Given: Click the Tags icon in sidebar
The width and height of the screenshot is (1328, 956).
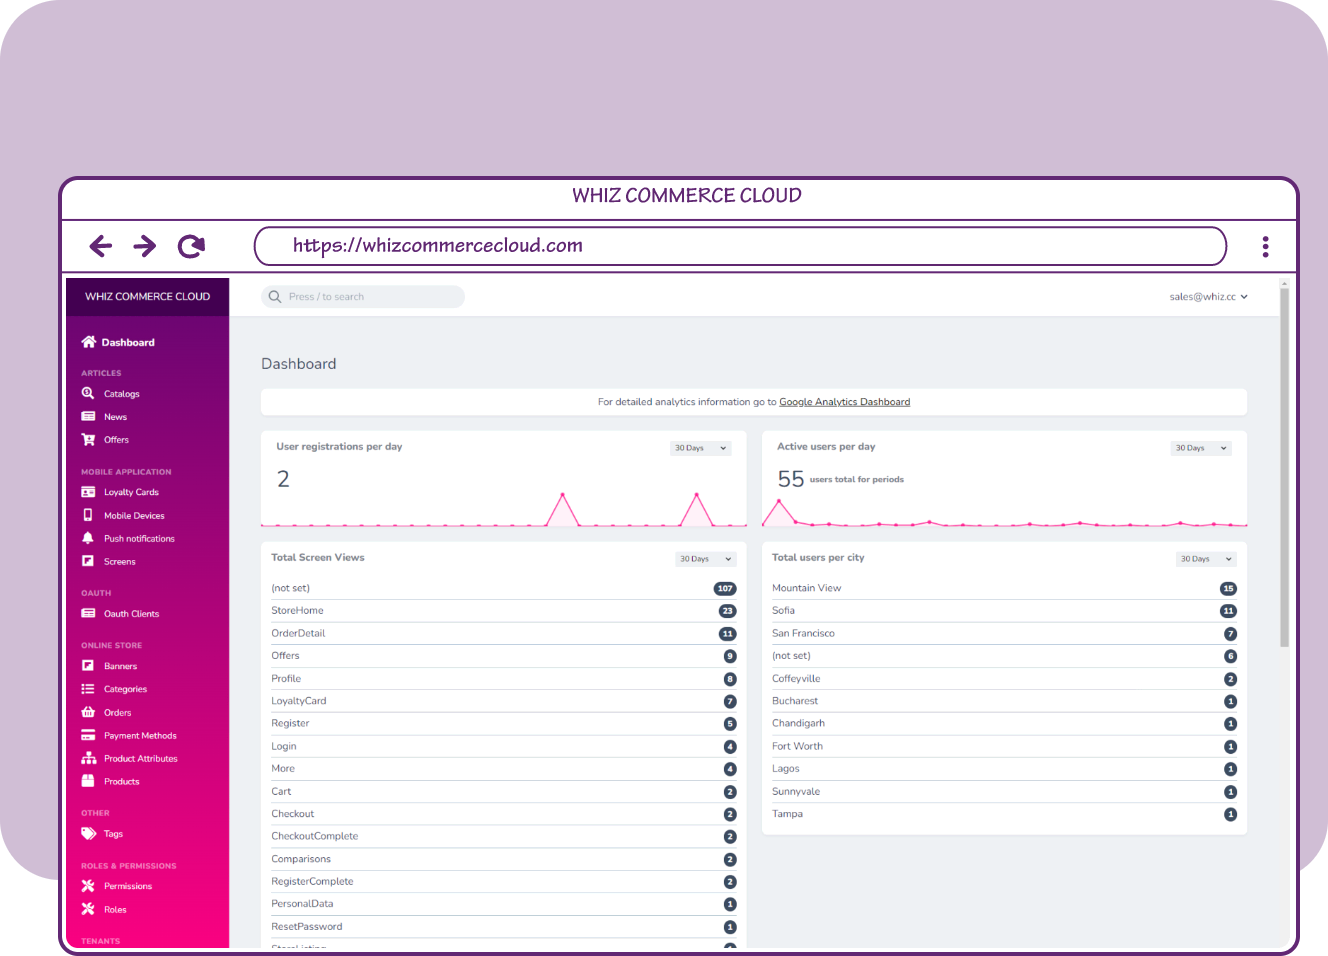Looking at the screenshot, I should (x=88, y=834).
